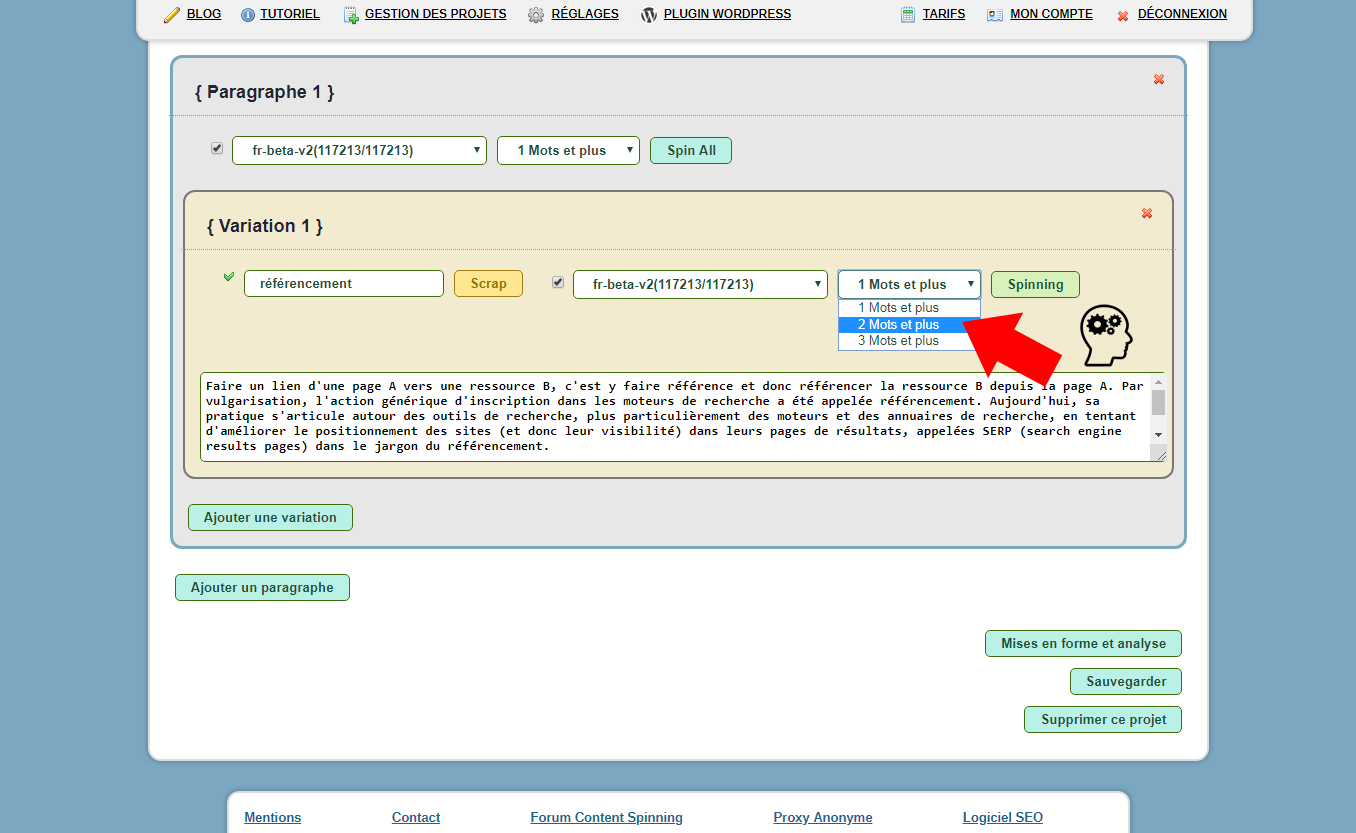Open MON COMPTE page
The height and width of the screenshot is (833, 1356).
1051,14
